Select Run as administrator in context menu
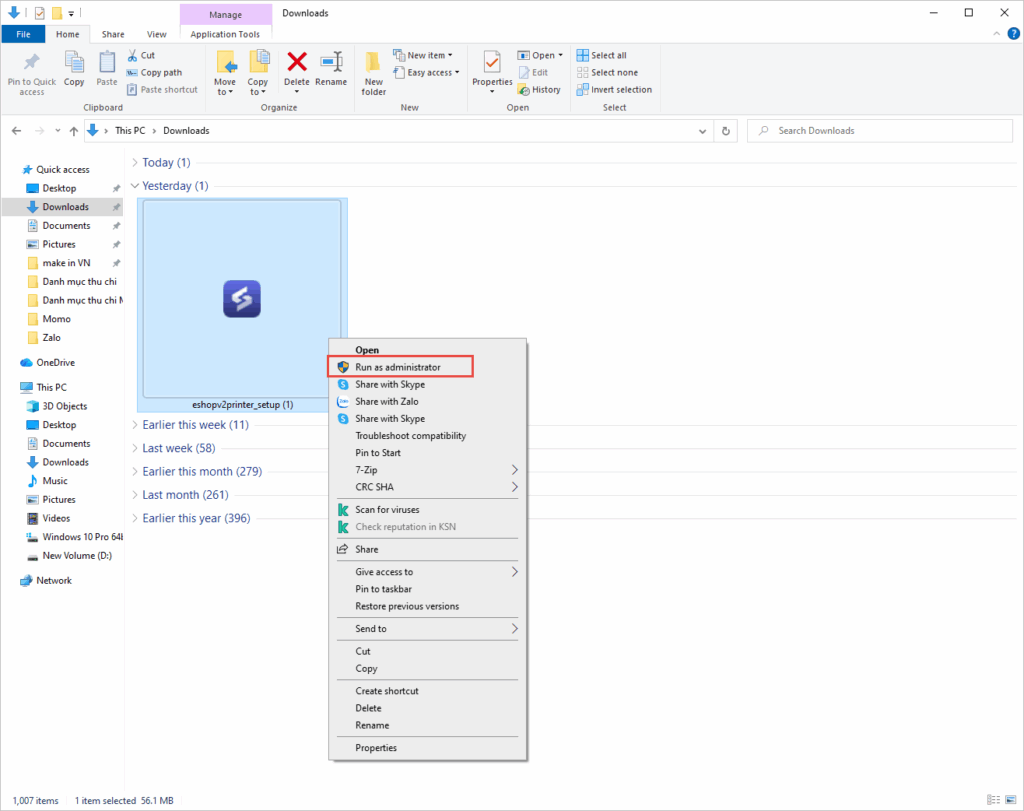Viewport: 1024px width, 811px height. click(x=397, y=367)
